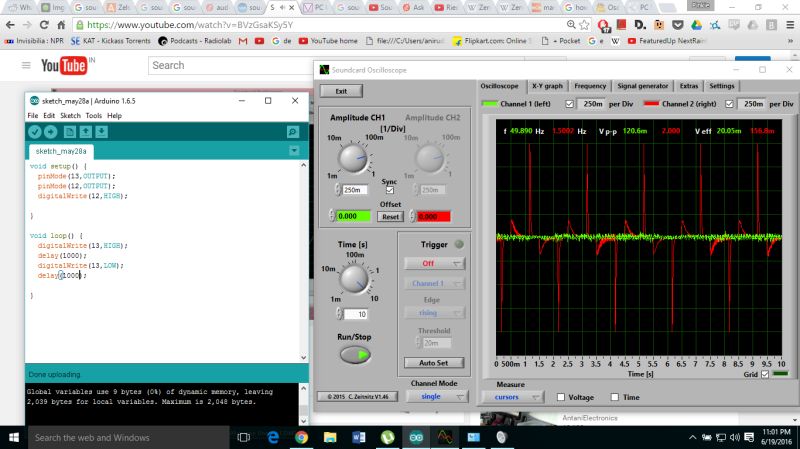Click the trigger Auto Set button
The width and height of the screenshot is (800, 449).
[434, 363]
